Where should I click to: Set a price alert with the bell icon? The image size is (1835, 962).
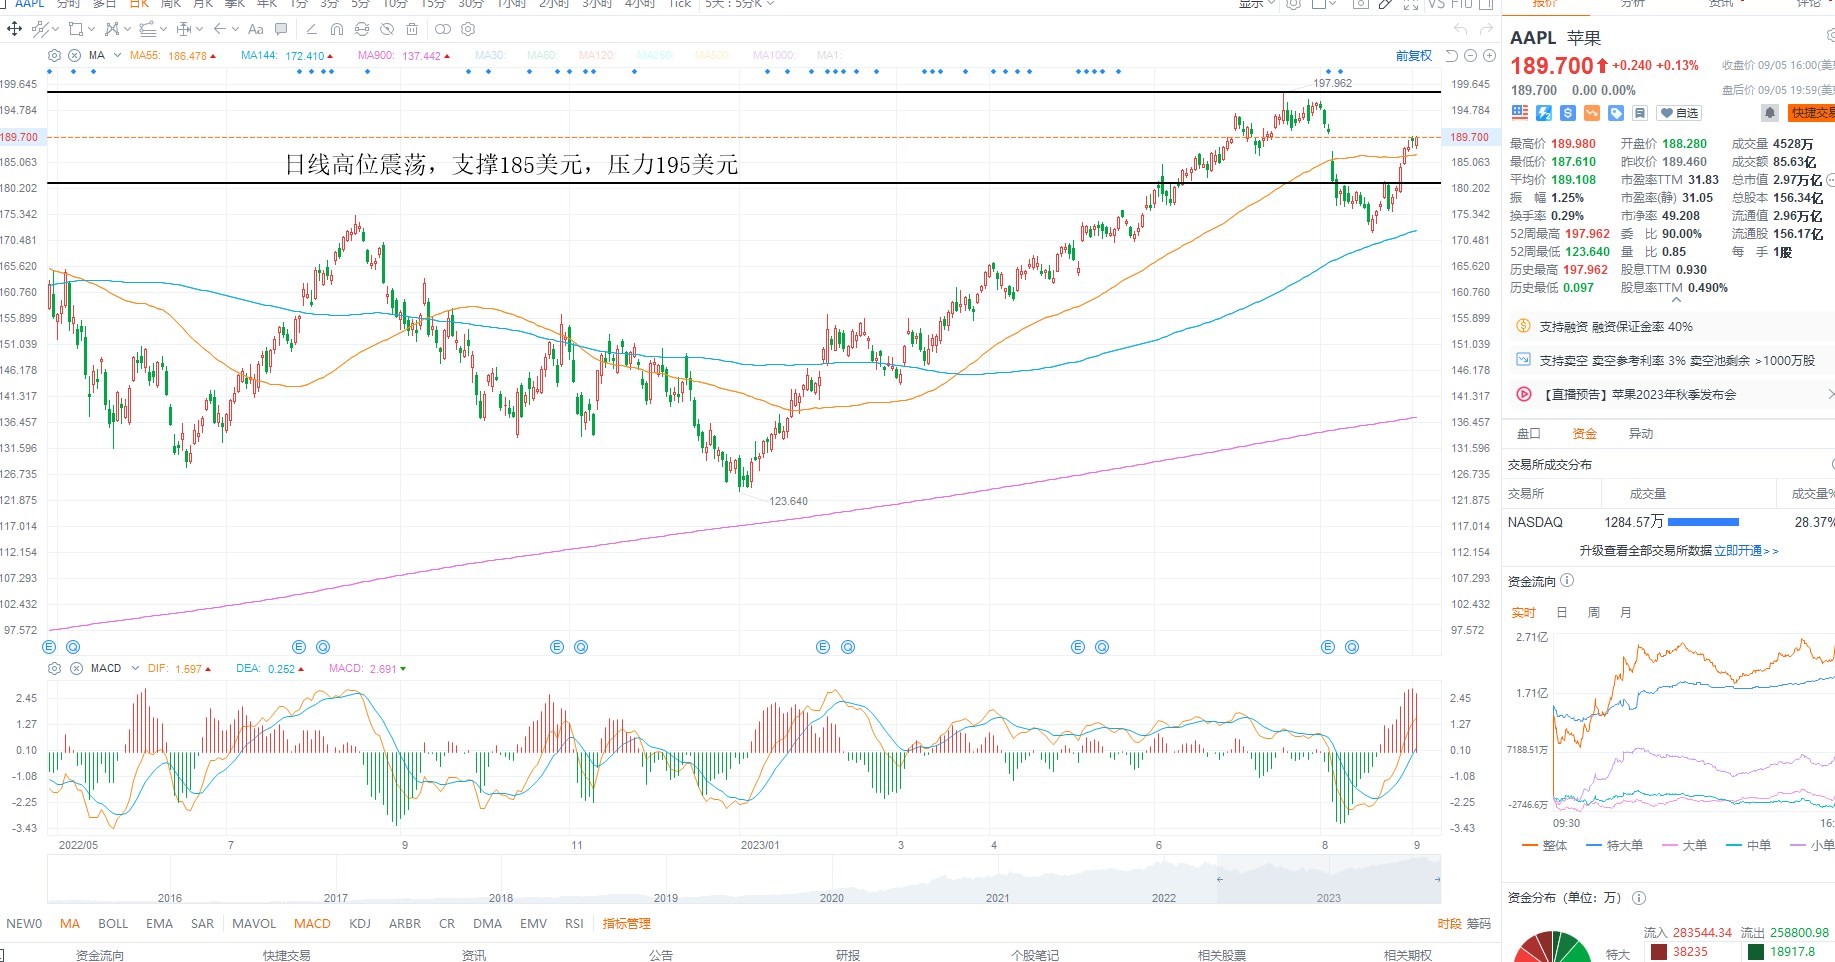[1770, 113]
